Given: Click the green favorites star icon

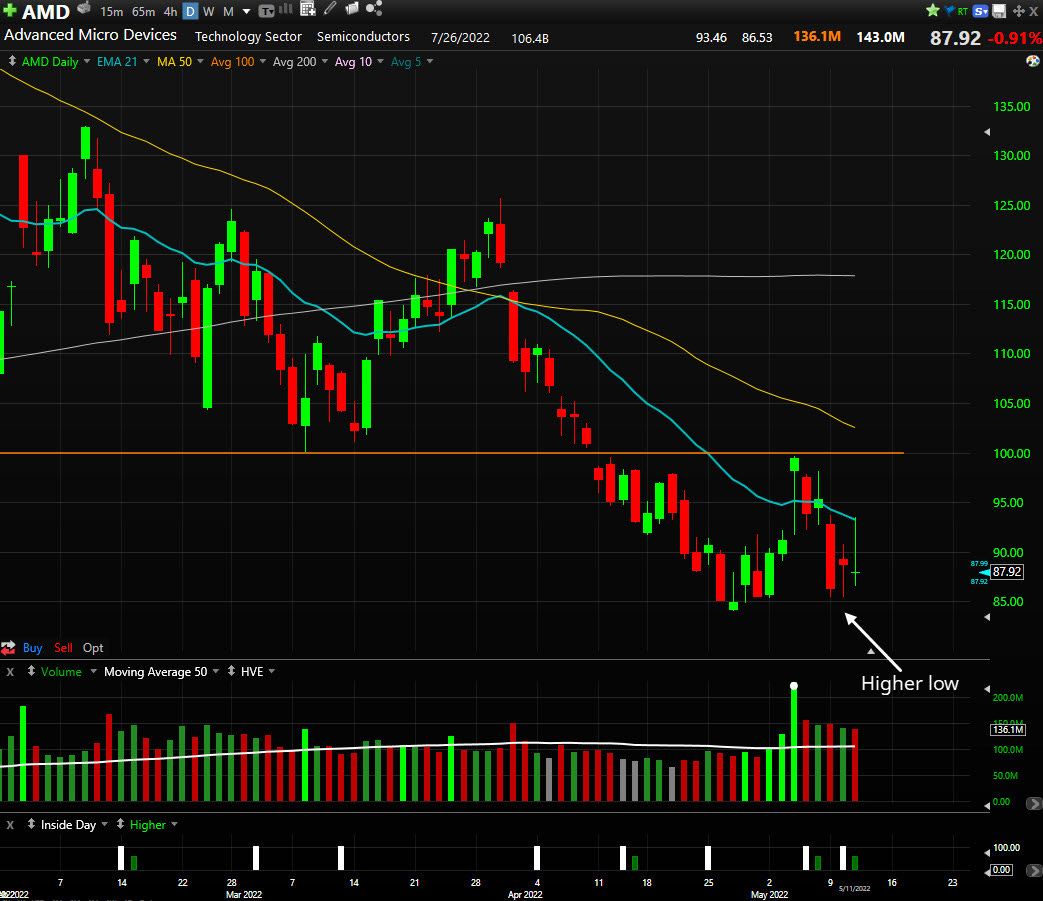Looking at the screenshot, I should [933, 10].
